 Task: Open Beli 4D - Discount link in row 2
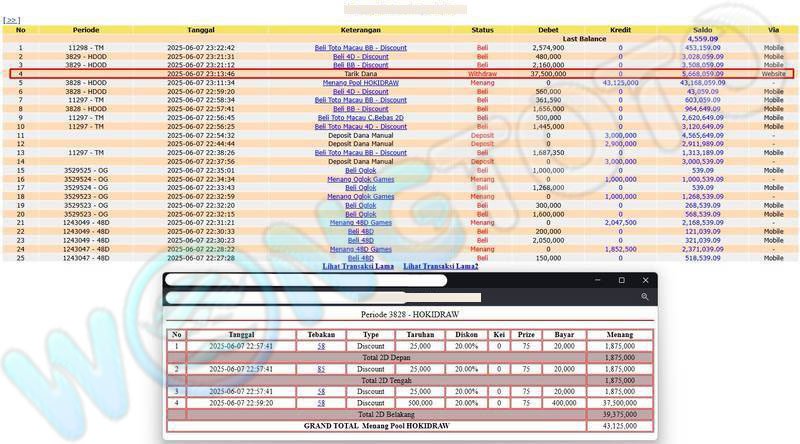point(360,56)
